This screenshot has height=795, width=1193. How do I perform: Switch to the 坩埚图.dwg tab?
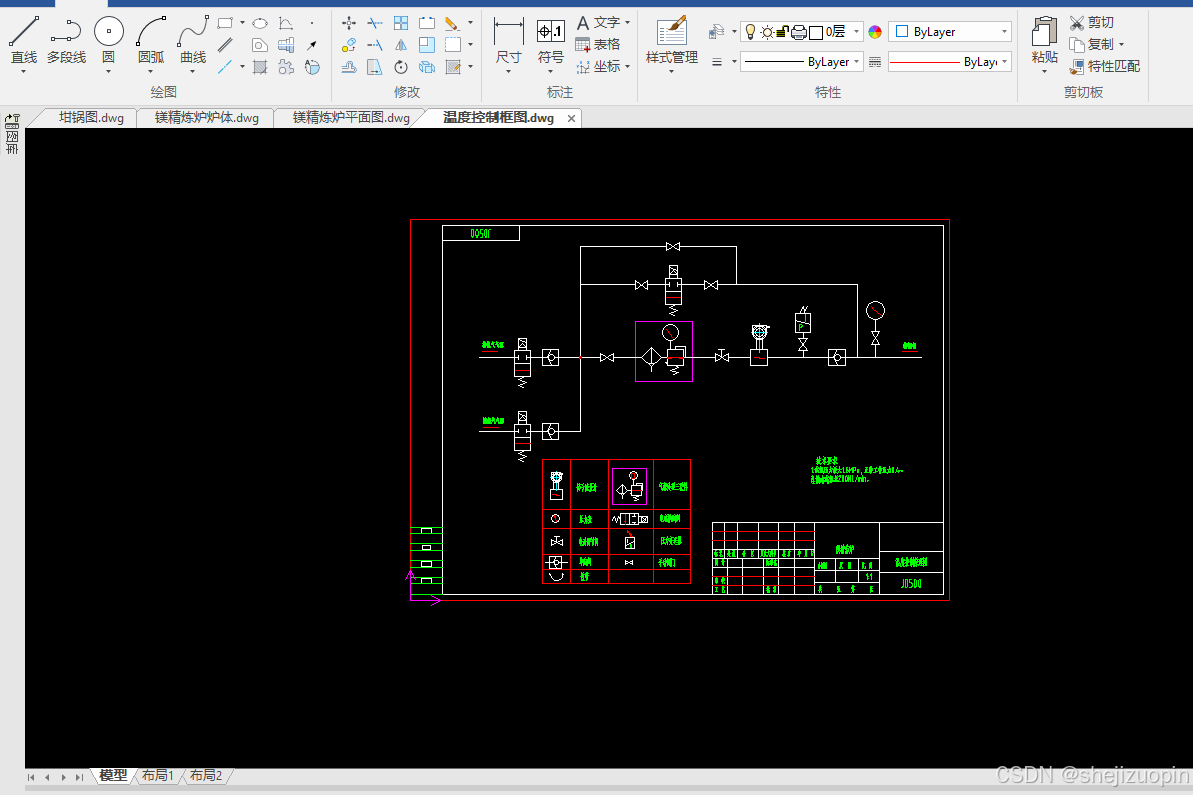91,118
